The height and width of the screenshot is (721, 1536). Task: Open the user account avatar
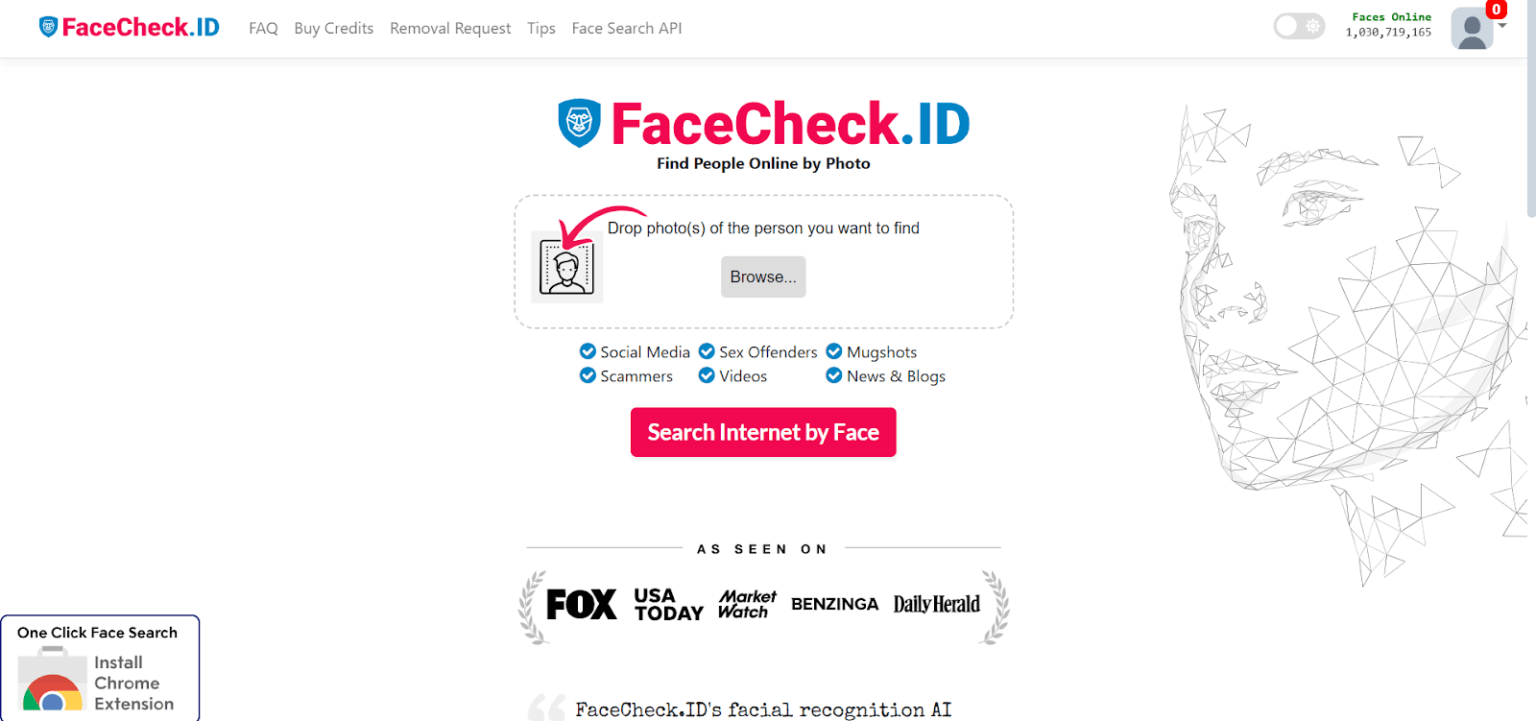(1470, 29)
